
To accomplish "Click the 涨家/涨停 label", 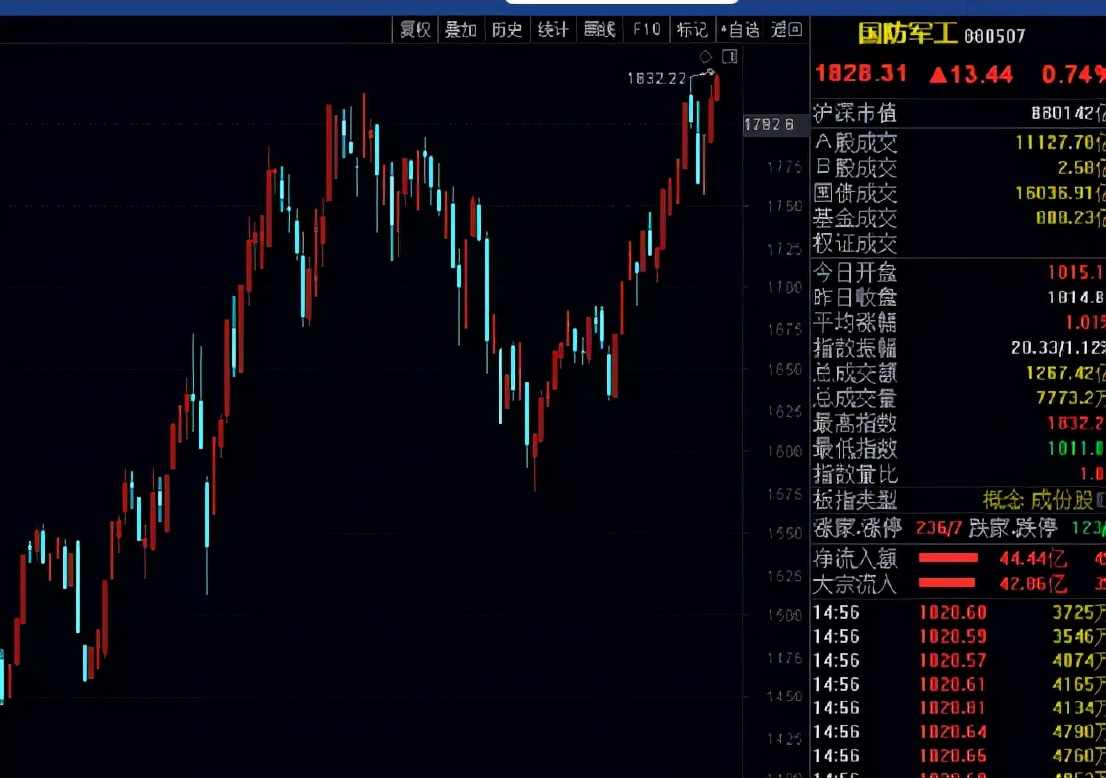I will [858, 528].
